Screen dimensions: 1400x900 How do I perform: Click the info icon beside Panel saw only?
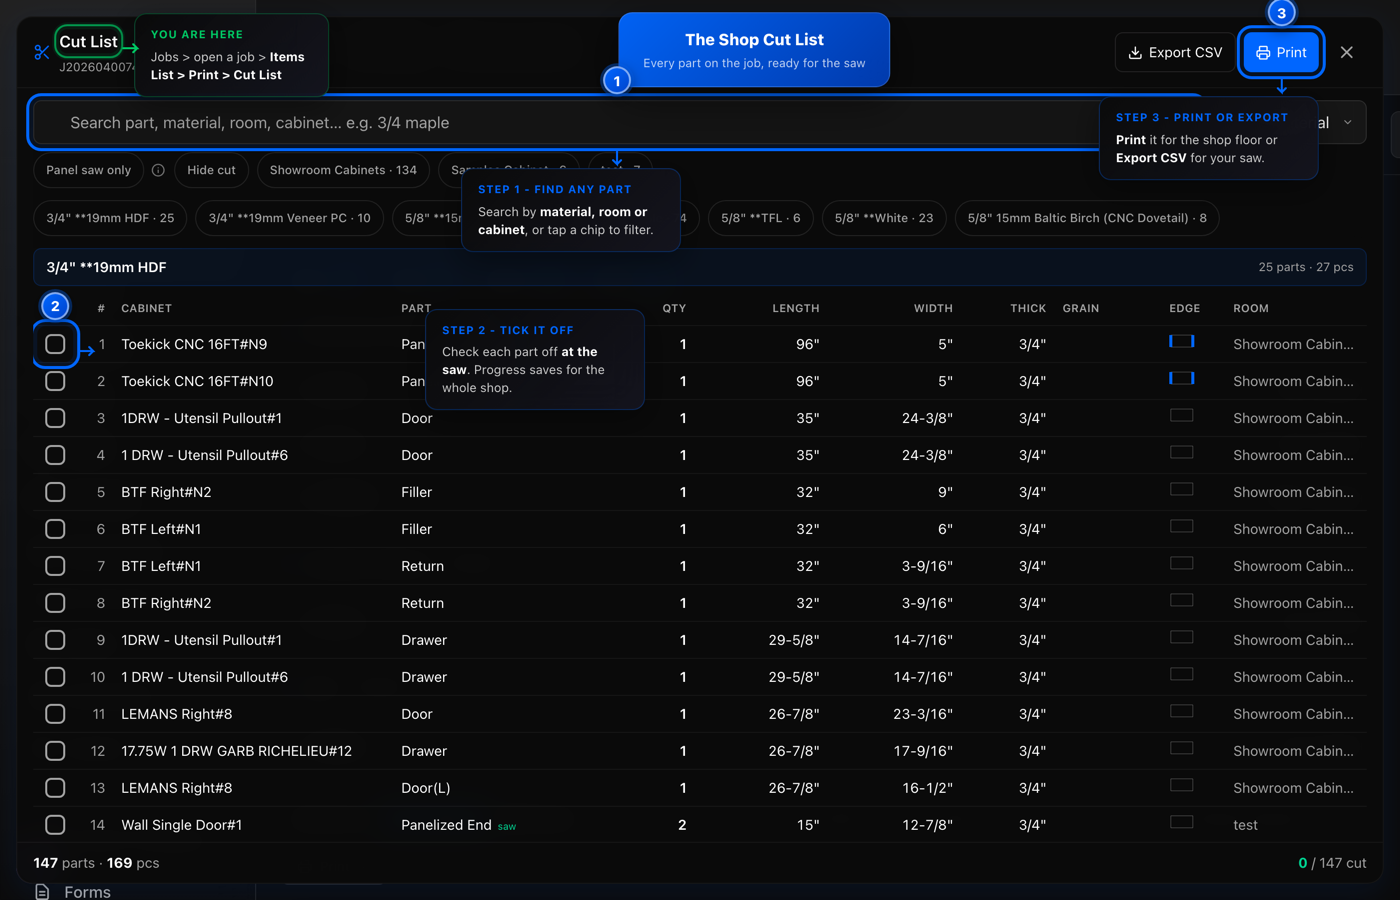(x=158, y=170)
